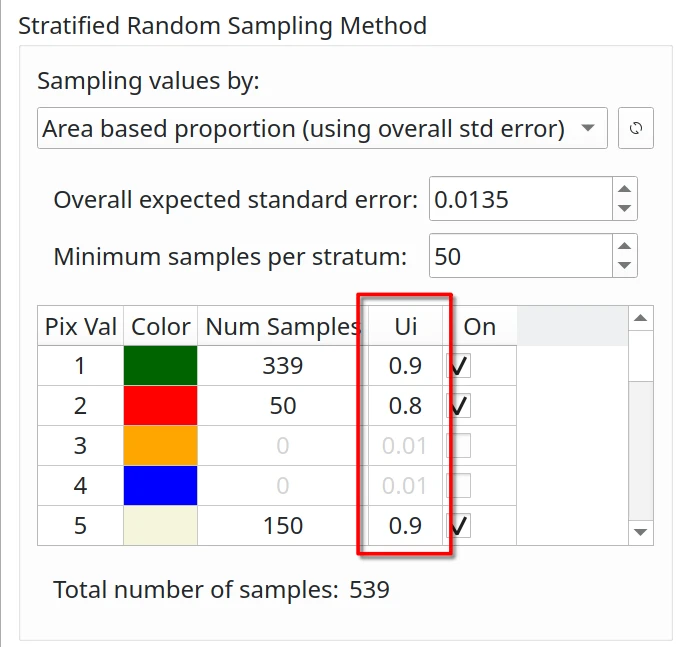This screenshot has height=647, width=682.
Task: Click the Num Samples column header
Action: pyautogui.click(x=282, y=327)
